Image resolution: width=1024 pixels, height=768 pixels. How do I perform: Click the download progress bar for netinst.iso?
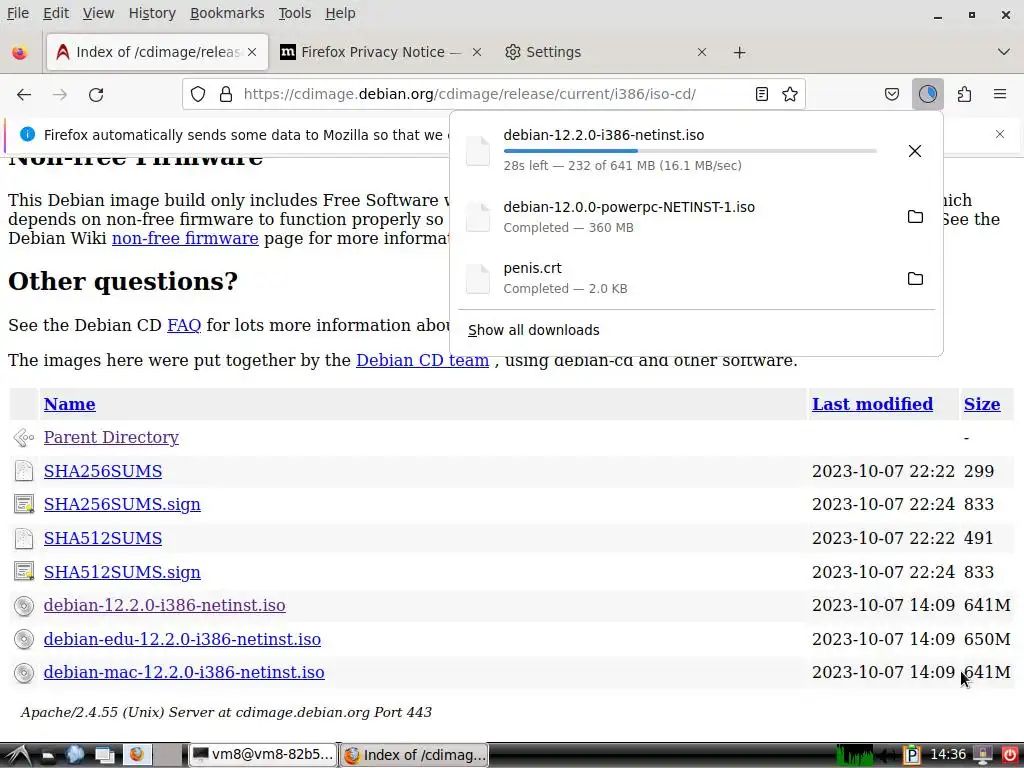(690, 151)
